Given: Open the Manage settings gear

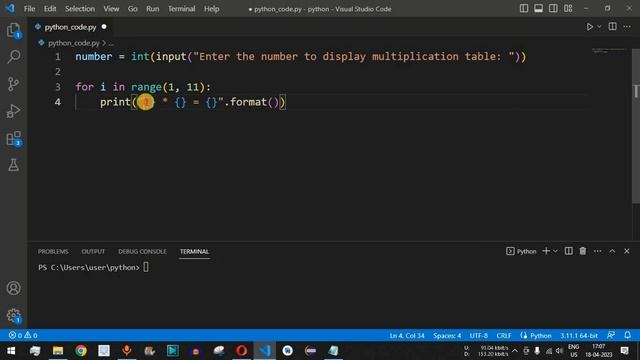Looking at the screenshot, I should [13, 315].
